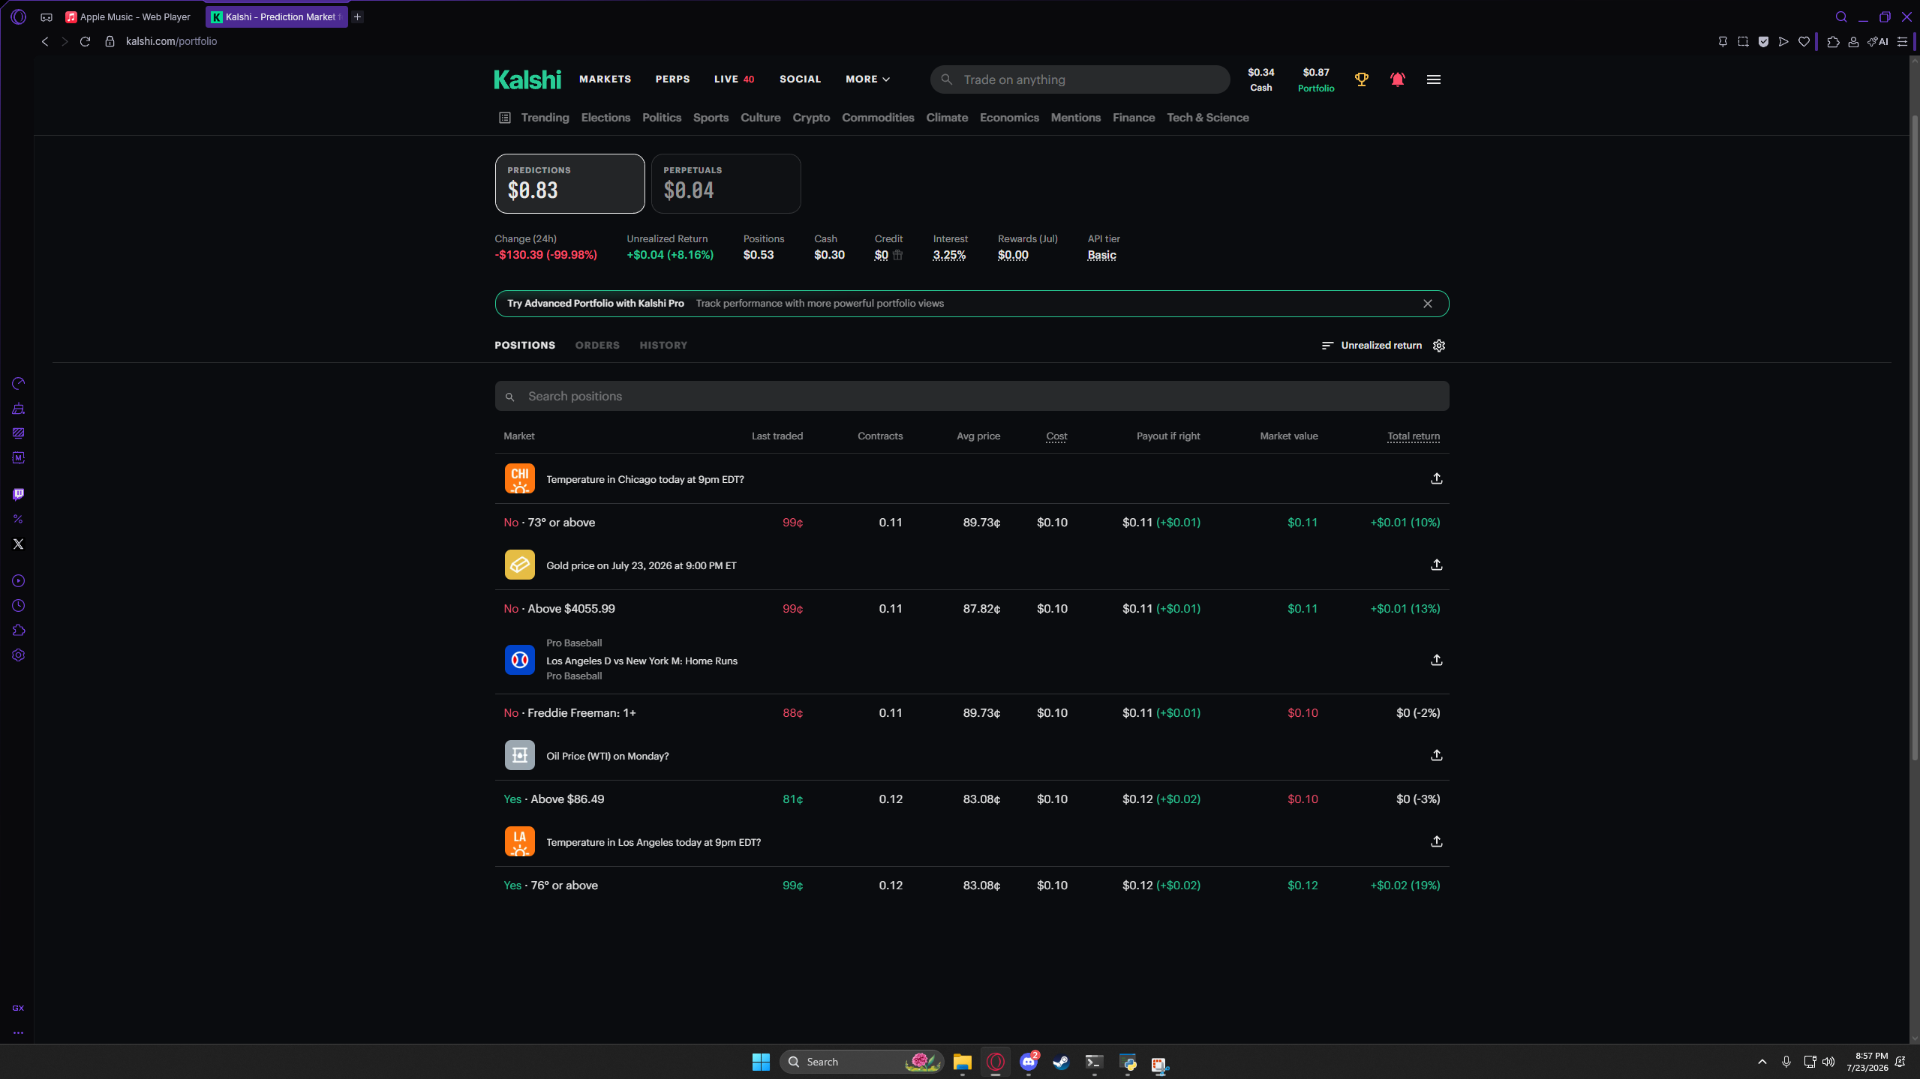Show hidden system tray icons

point(1762,1062)
